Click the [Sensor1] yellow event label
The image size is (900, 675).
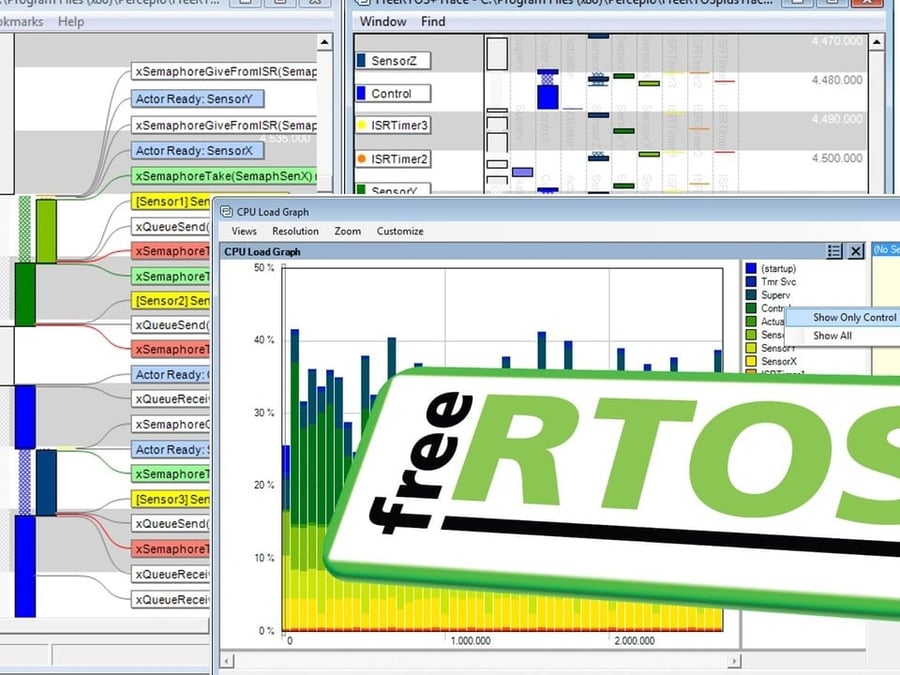171,201
